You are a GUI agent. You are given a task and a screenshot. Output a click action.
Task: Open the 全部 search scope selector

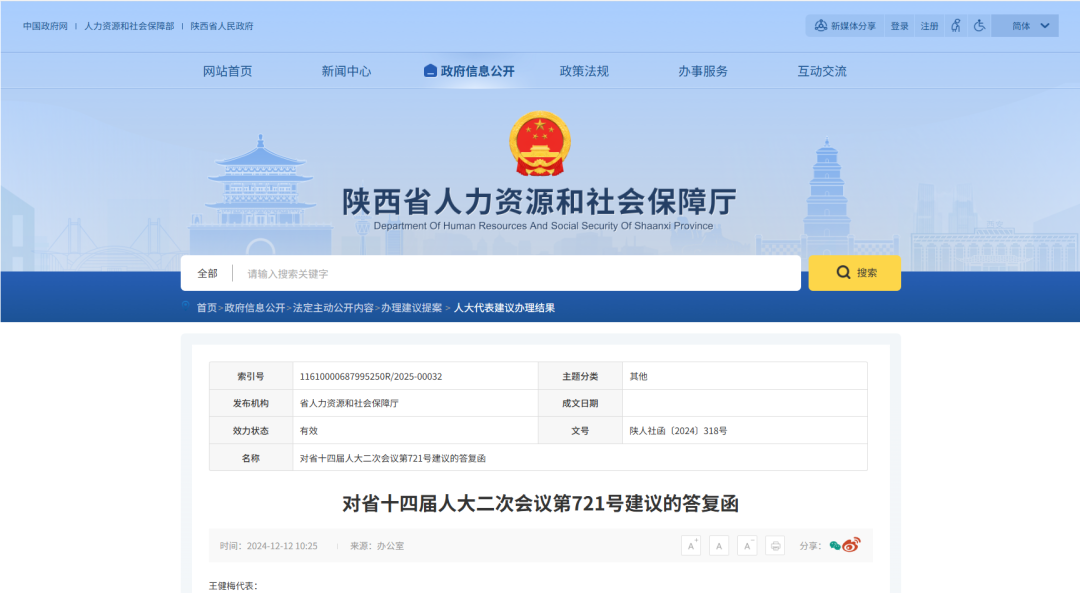click(207, 273)
